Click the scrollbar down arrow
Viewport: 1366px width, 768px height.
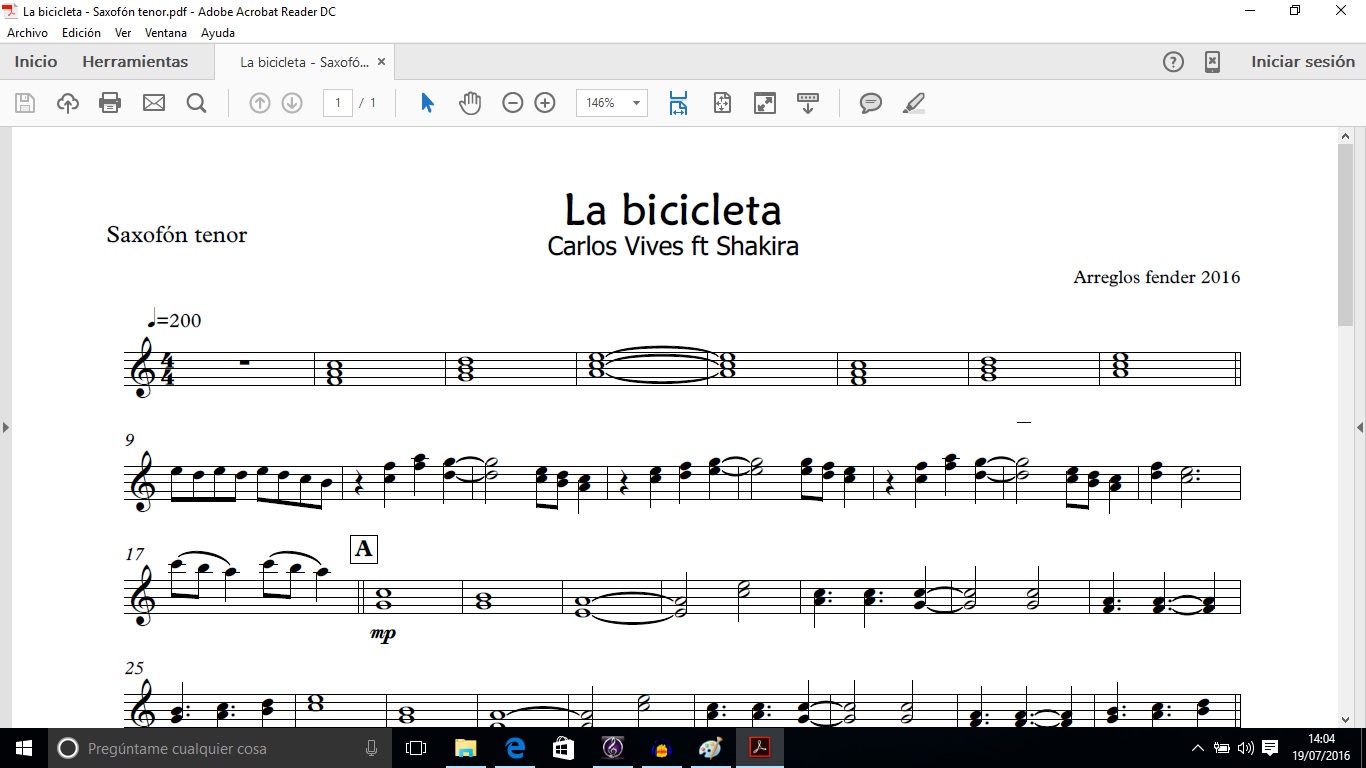click(1345, 719)
